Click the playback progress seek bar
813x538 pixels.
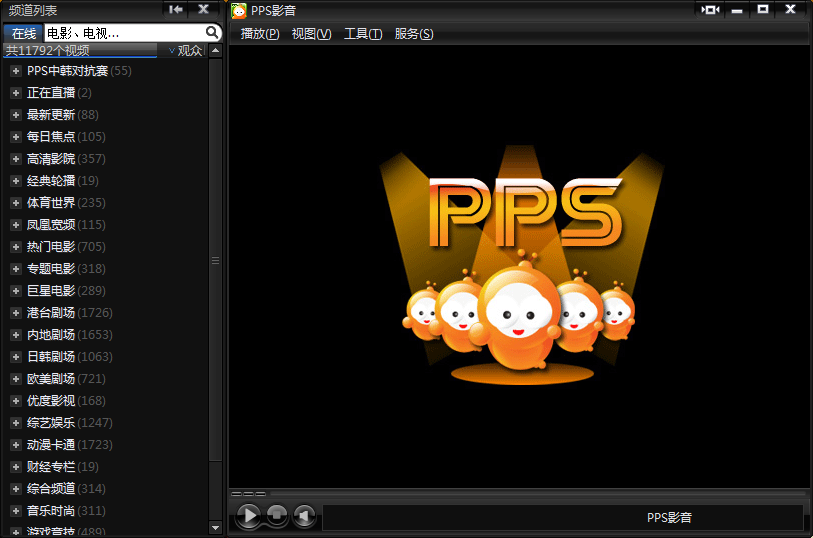pyautogui.click(x=538, y=494)
